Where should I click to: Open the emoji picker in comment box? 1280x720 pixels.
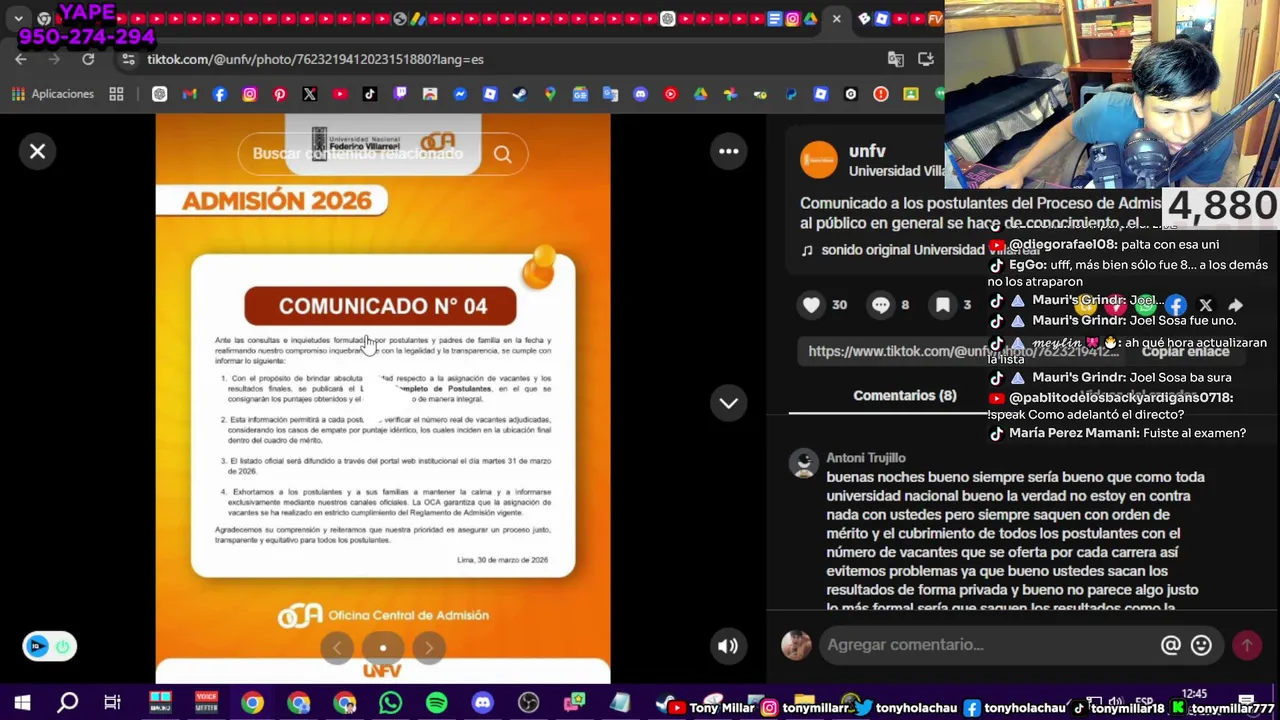click(x=1201, y=646)
